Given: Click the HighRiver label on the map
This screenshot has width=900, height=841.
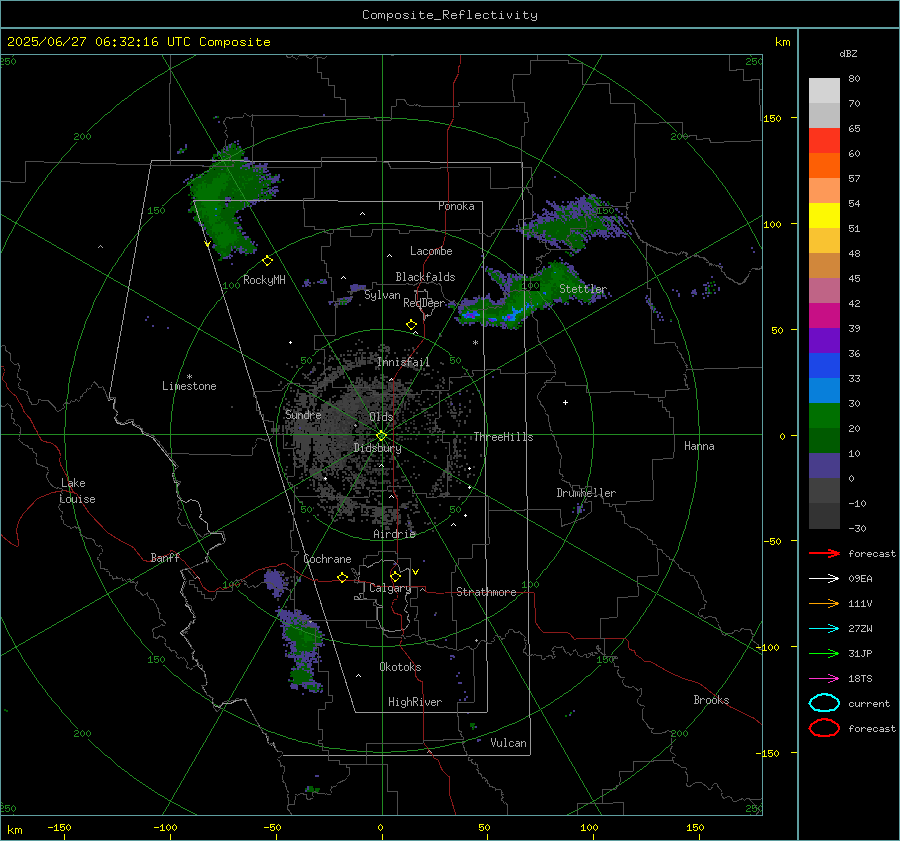Looking at the screenshot, I should click(414, 702).
